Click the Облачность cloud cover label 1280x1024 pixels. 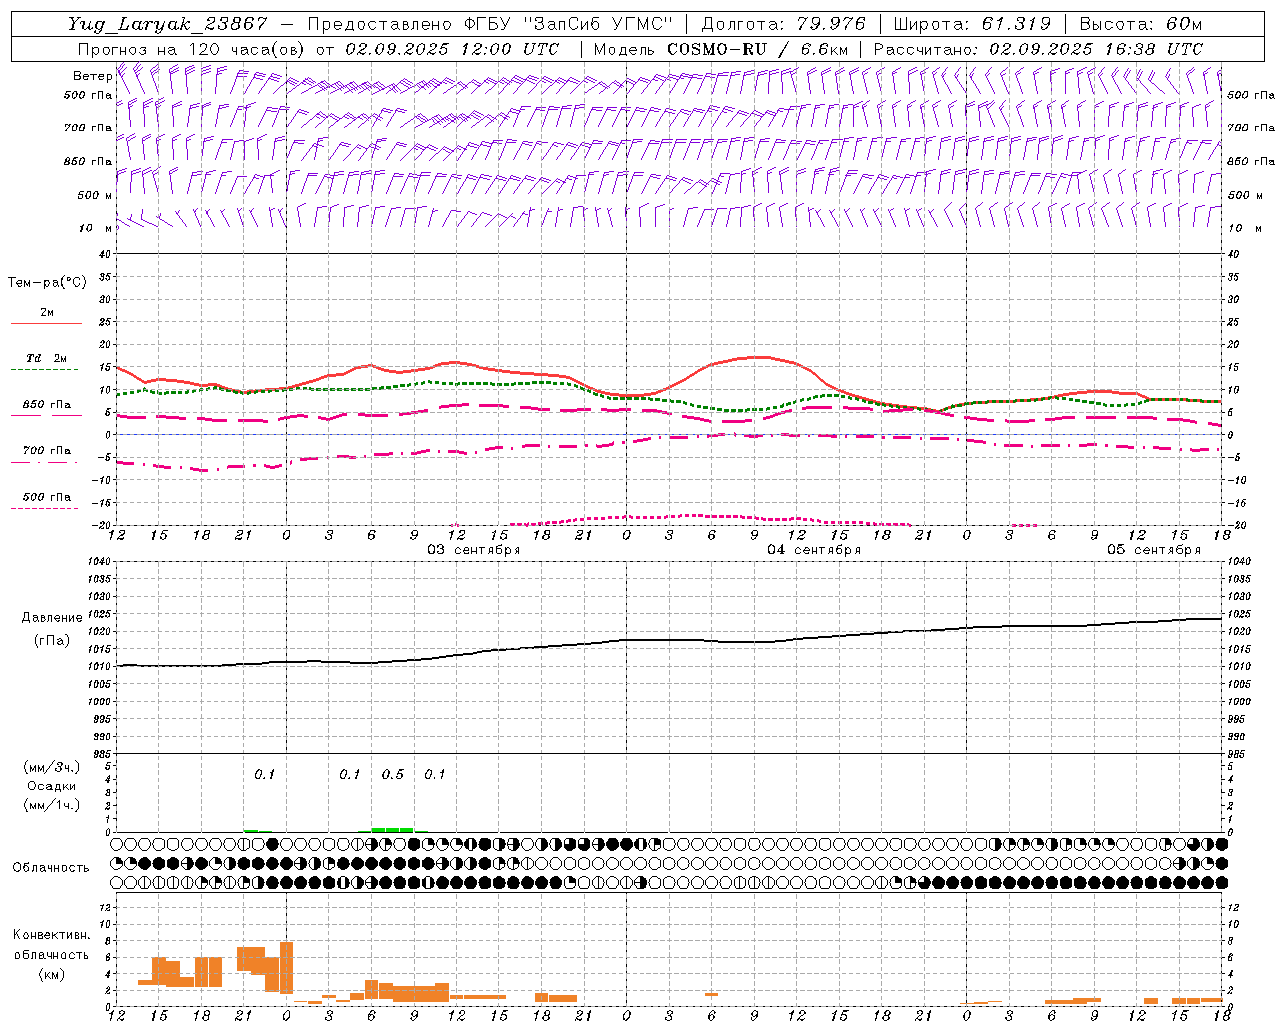(x=51, y=868)
